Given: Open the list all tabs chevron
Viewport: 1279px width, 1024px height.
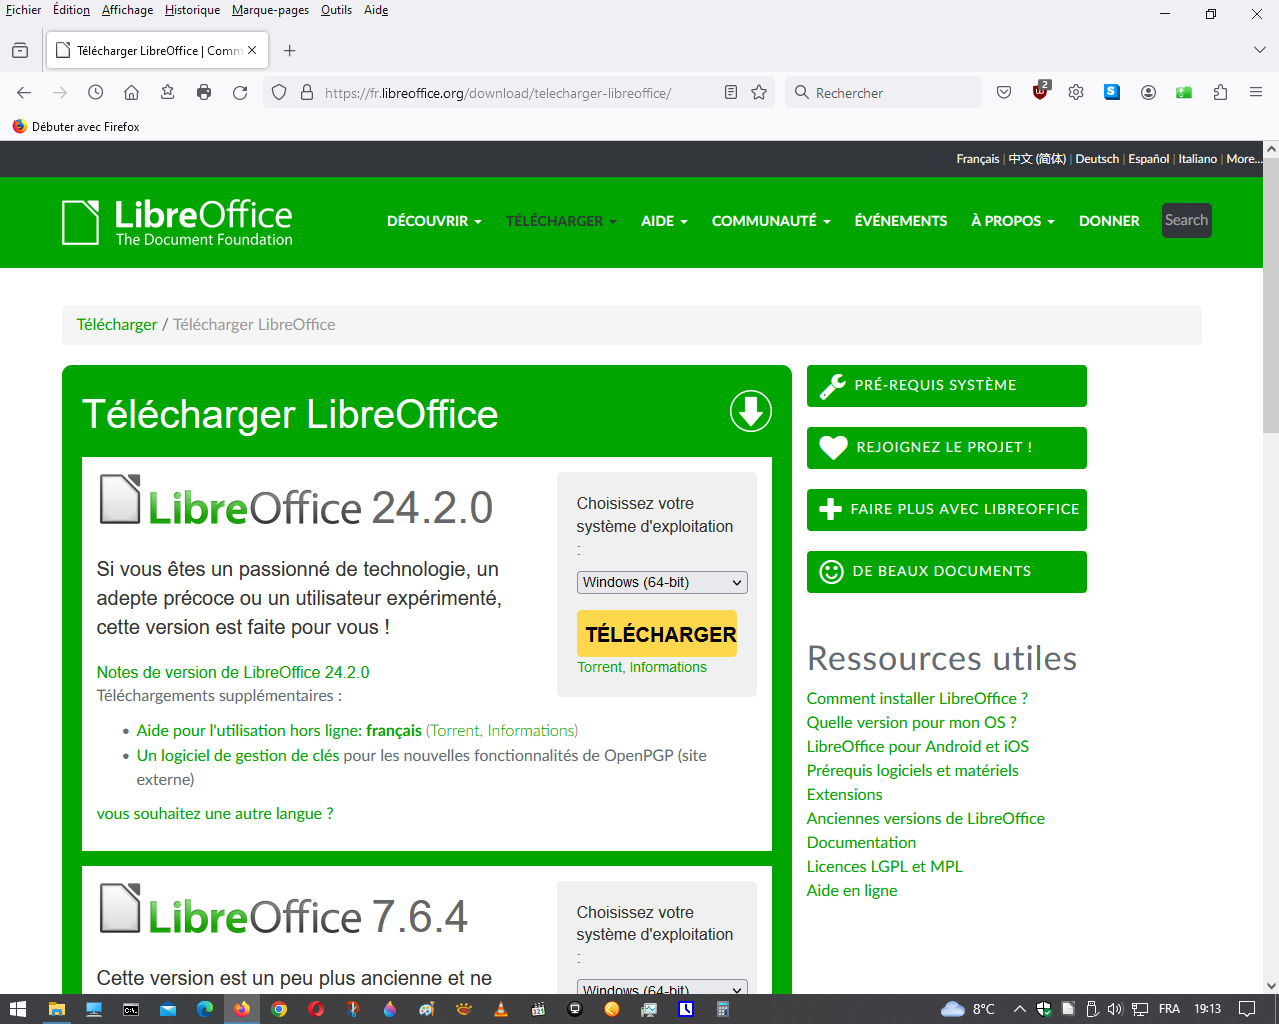Looking at the screenshot, I should click(1259, 50).
